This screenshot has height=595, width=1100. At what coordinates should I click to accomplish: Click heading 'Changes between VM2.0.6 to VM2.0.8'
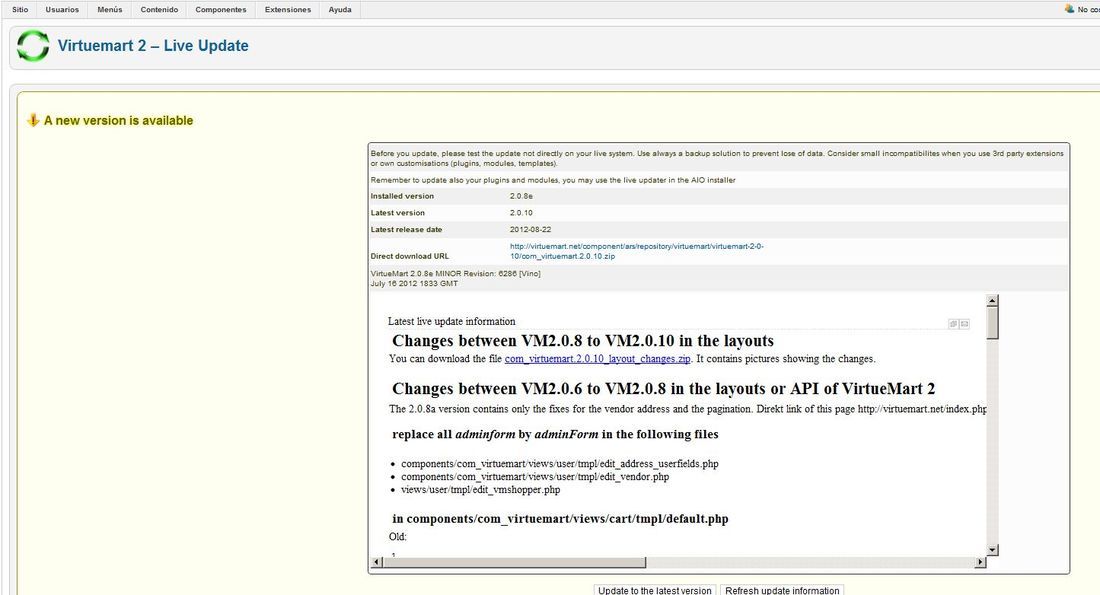point(664,389)
